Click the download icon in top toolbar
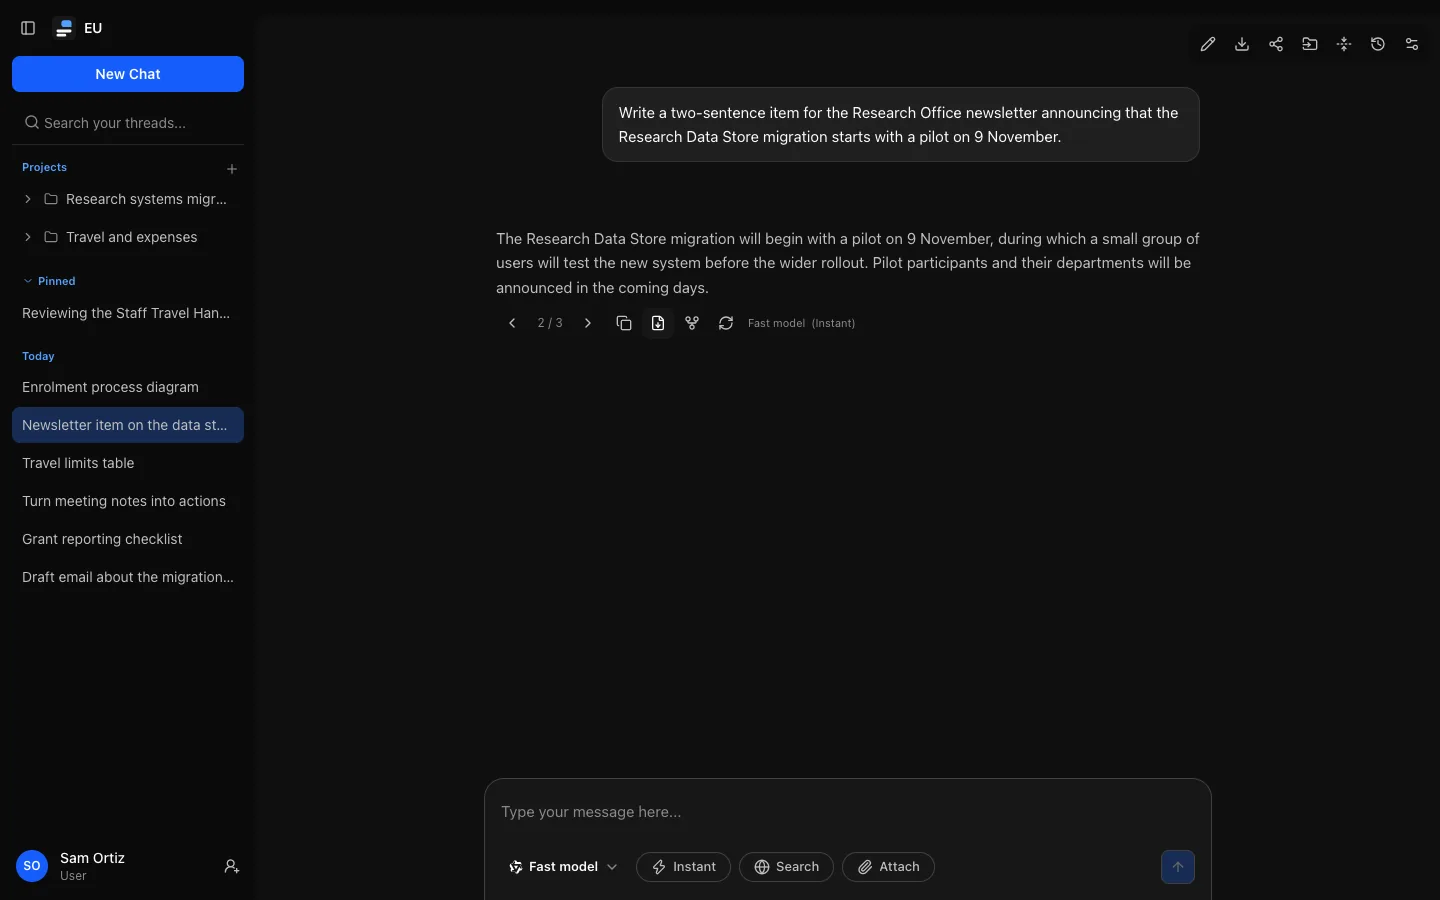The height and width of the screenshot is (900, 1440). pos(1242,44)
